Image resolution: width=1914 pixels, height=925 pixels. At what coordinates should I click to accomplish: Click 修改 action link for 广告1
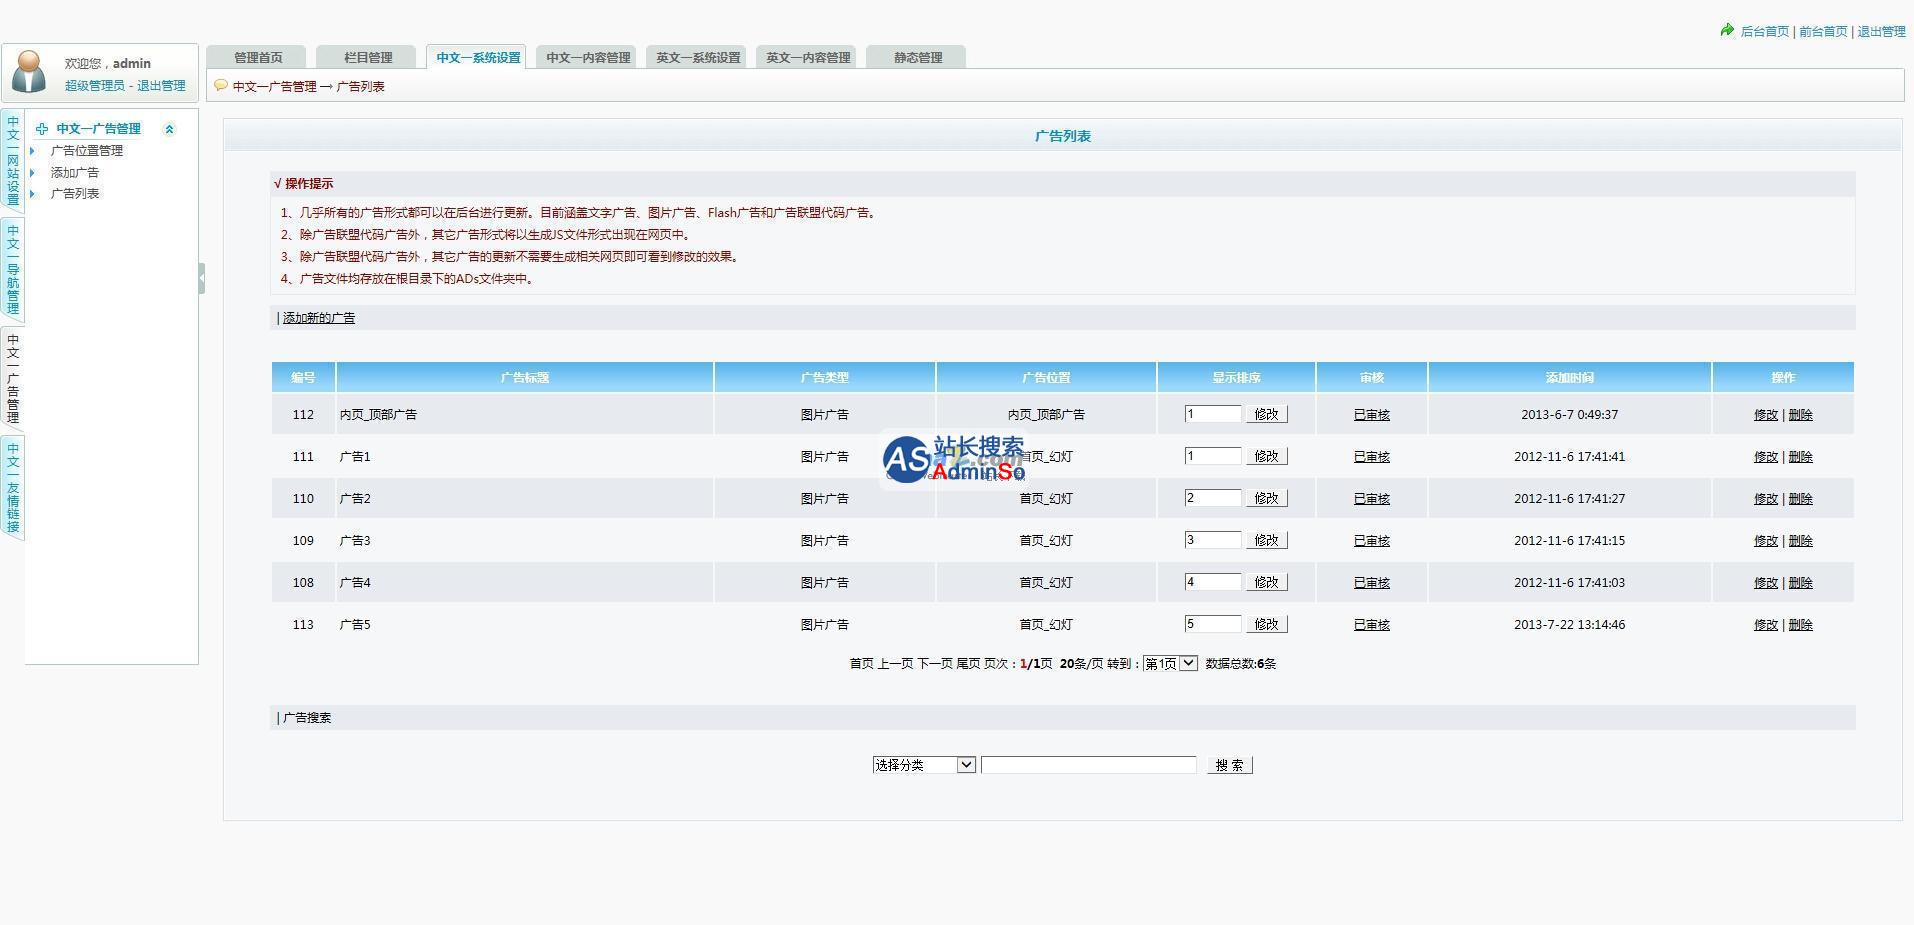point(1766,457)
